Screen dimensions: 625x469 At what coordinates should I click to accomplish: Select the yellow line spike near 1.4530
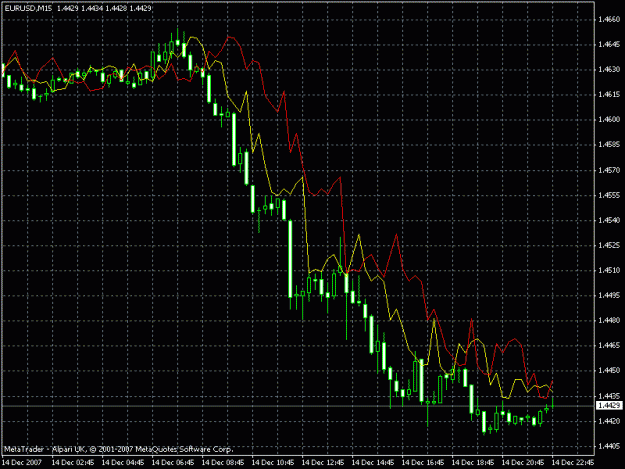(359, 236)
